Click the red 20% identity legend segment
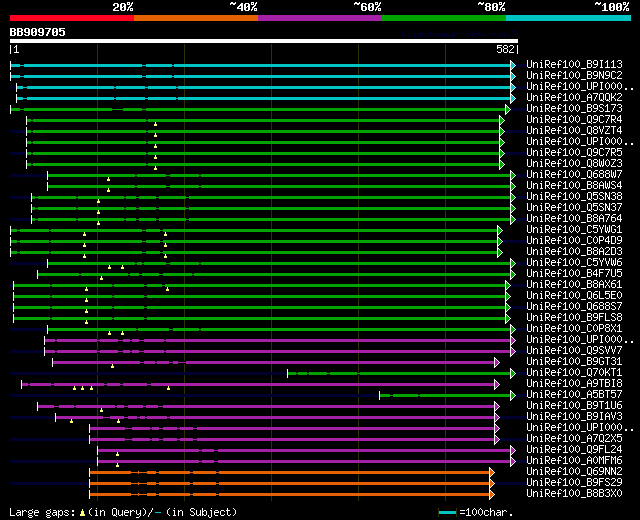Viewport: 640px width, 520px height. coord(72,18)
